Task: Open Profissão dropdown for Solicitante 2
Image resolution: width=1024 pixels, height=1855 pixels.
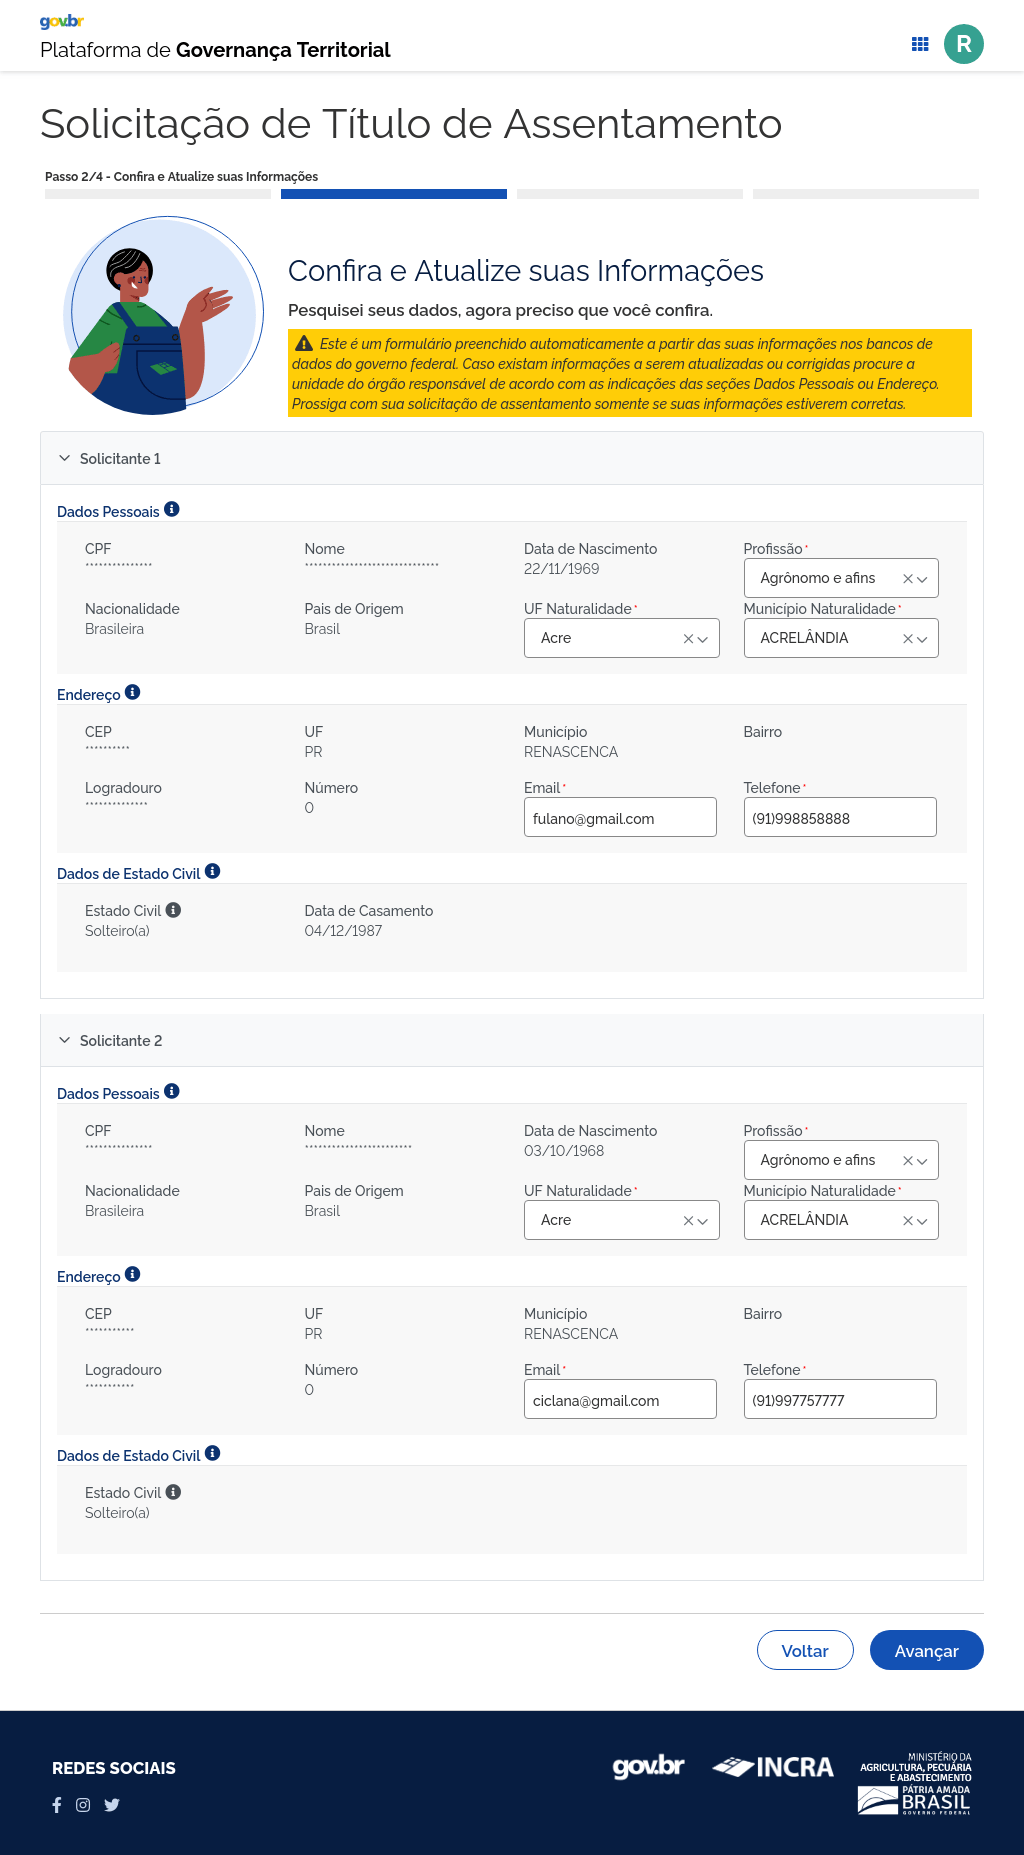Action: point(922,1161)
